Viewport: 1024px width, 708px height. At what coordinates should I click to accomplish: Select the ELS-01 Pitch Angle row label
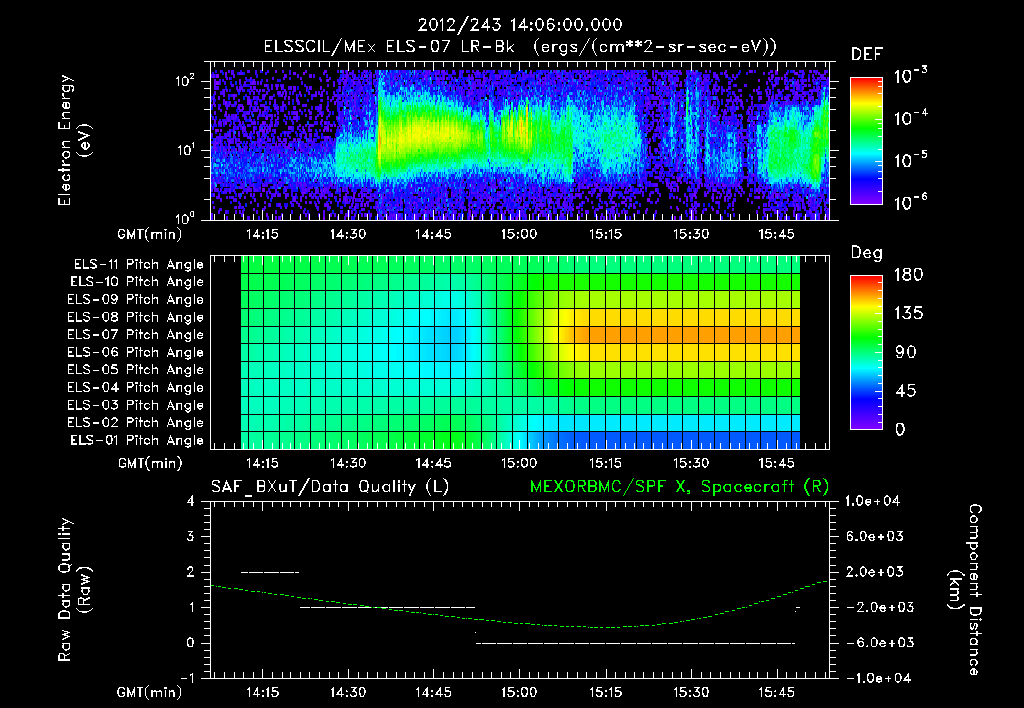[136, 440]
